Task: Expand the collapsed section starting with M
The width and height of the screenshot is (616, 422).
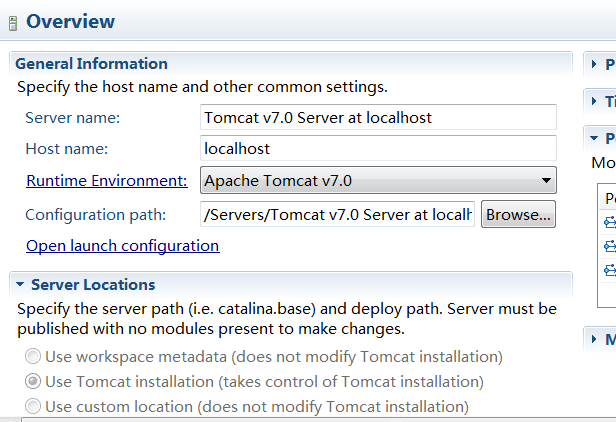Action: (594, 339)
